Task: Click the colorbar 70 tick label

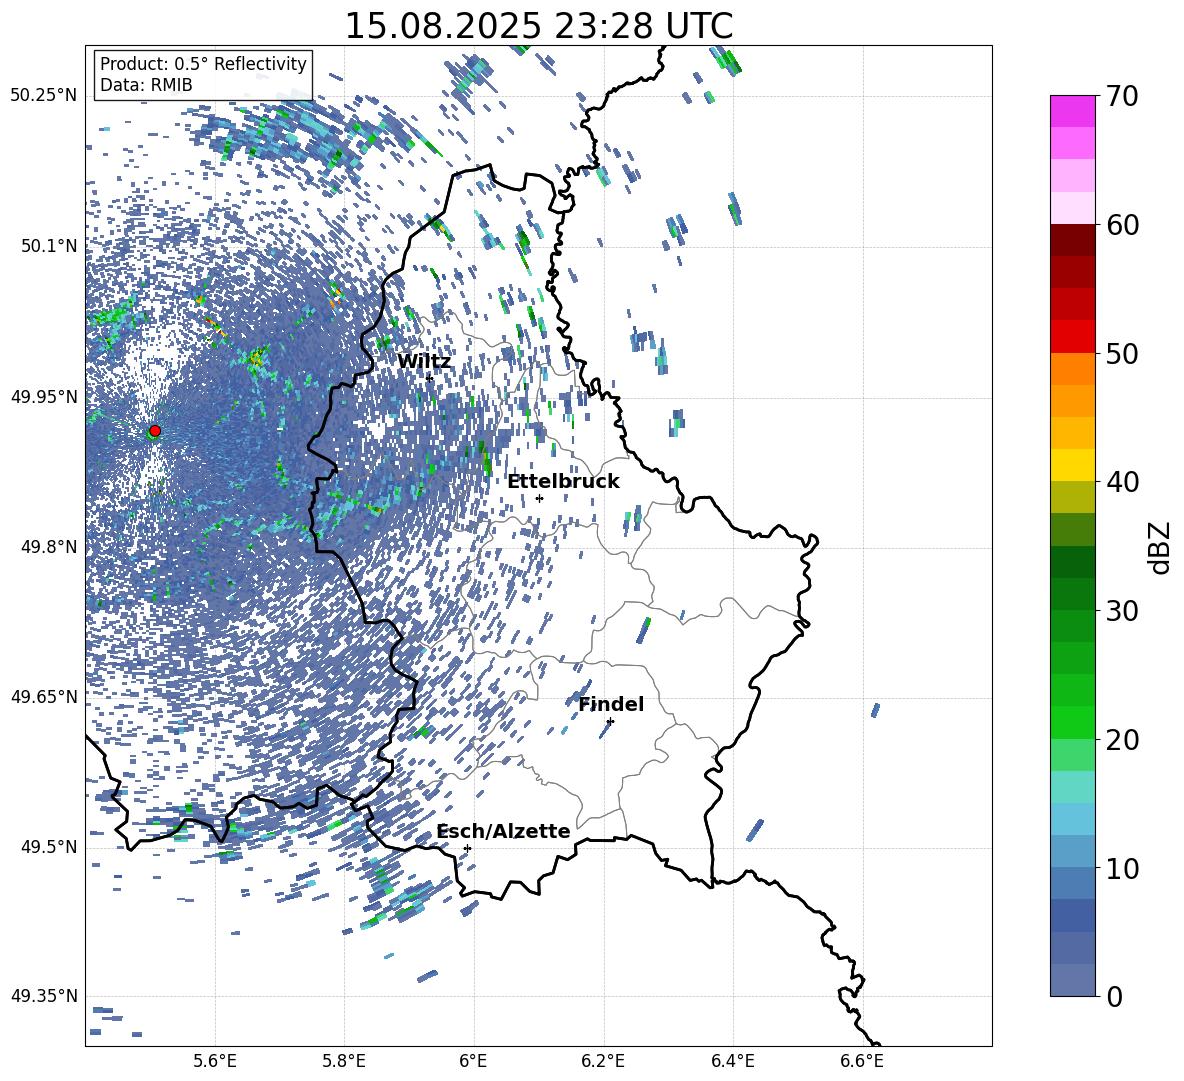Action: [x=1122, y=96]
